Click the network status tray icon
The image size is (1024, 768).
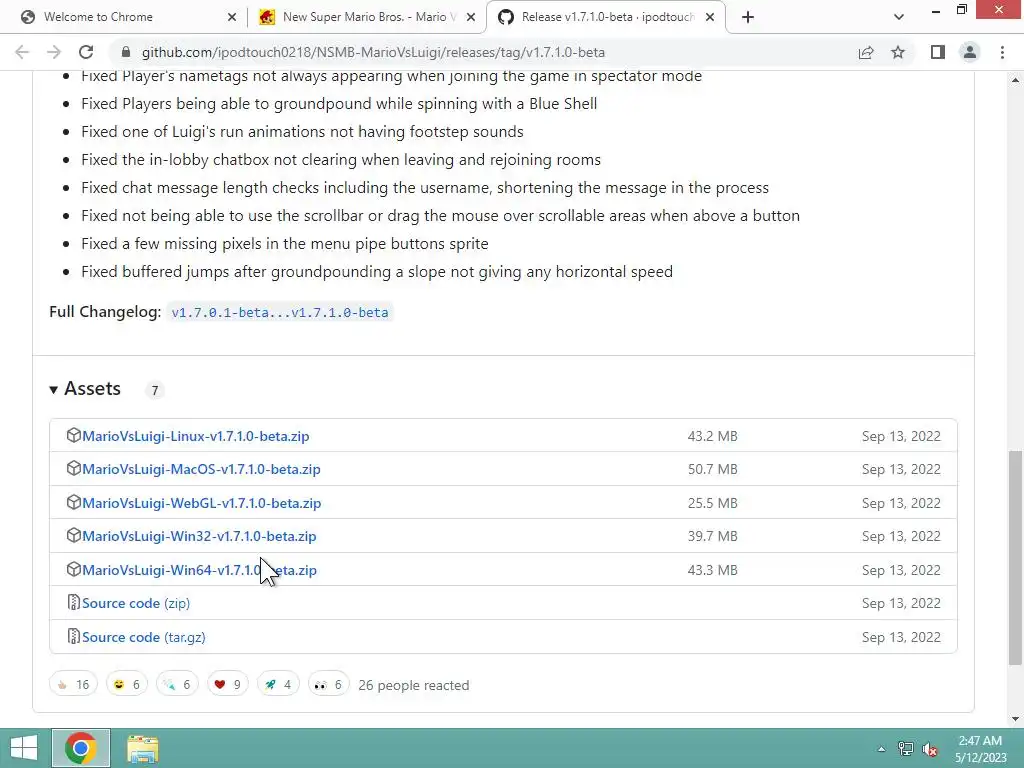click(906, 749)
